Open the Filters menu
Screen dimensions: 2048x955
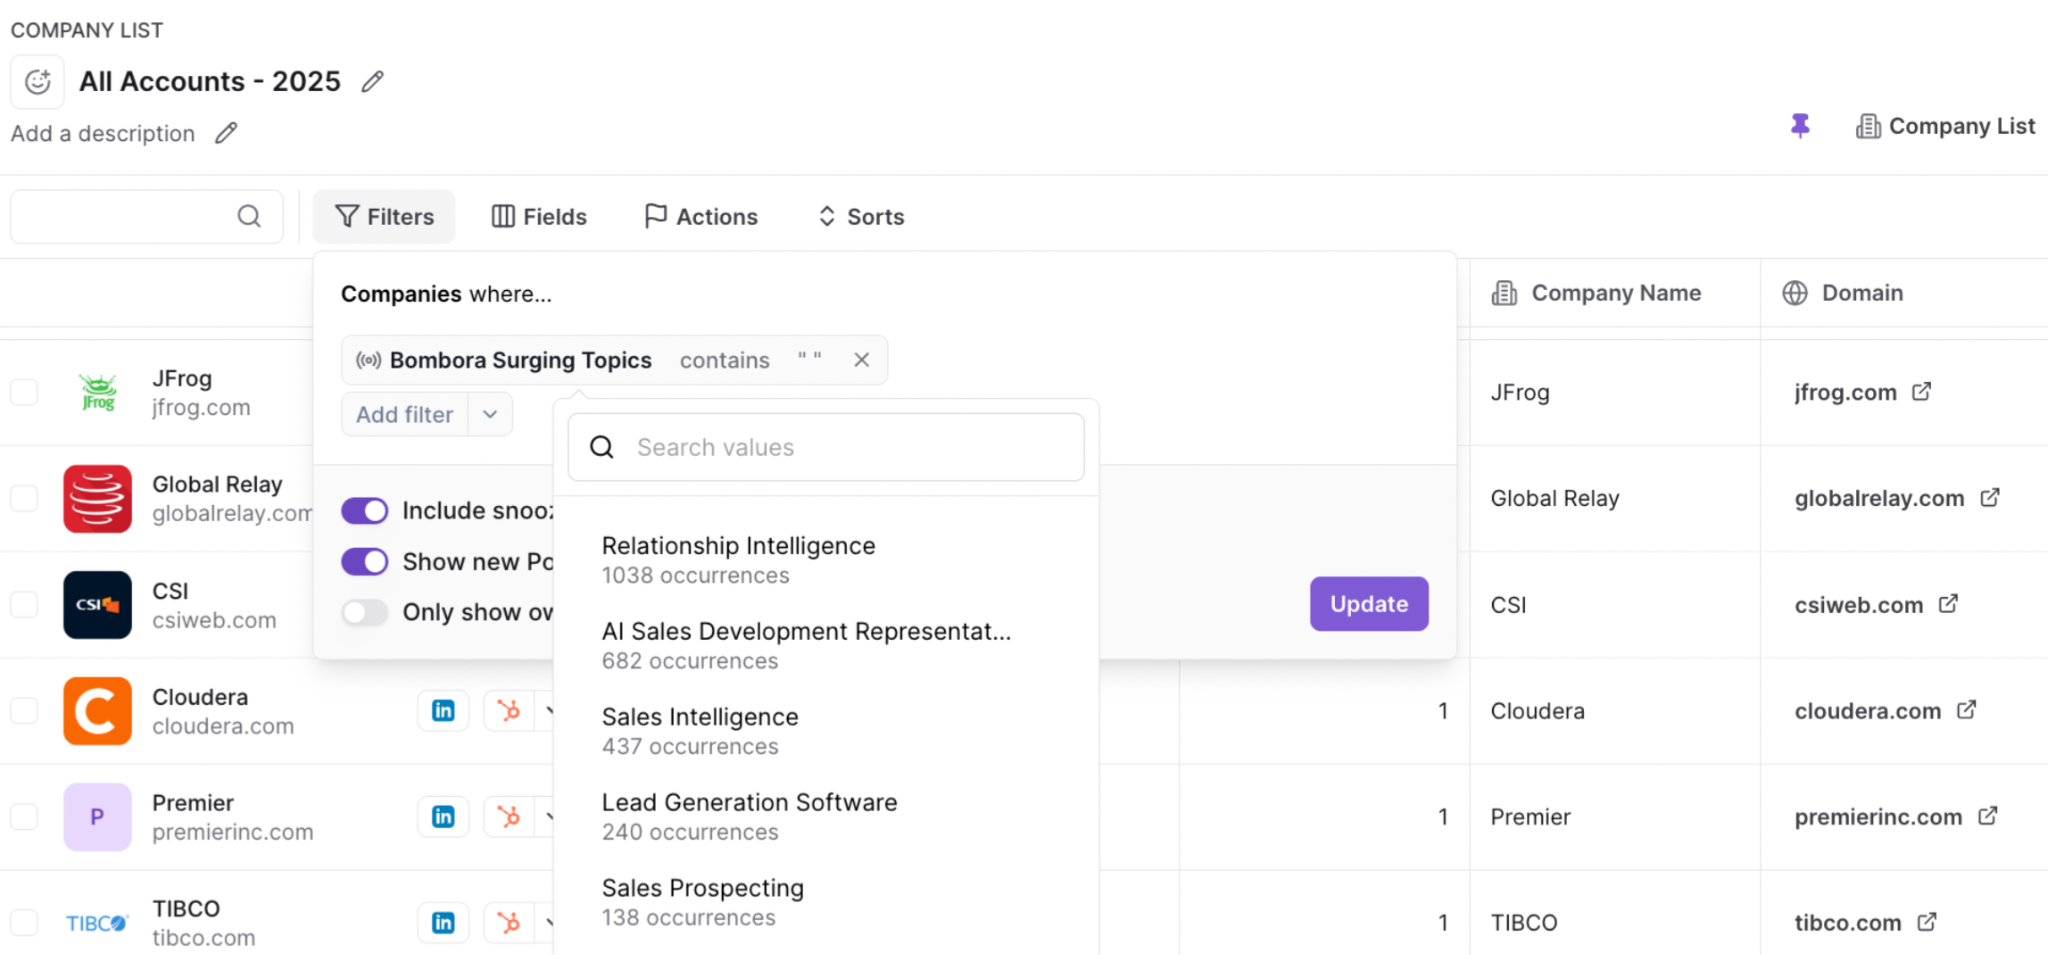point(384,217)
